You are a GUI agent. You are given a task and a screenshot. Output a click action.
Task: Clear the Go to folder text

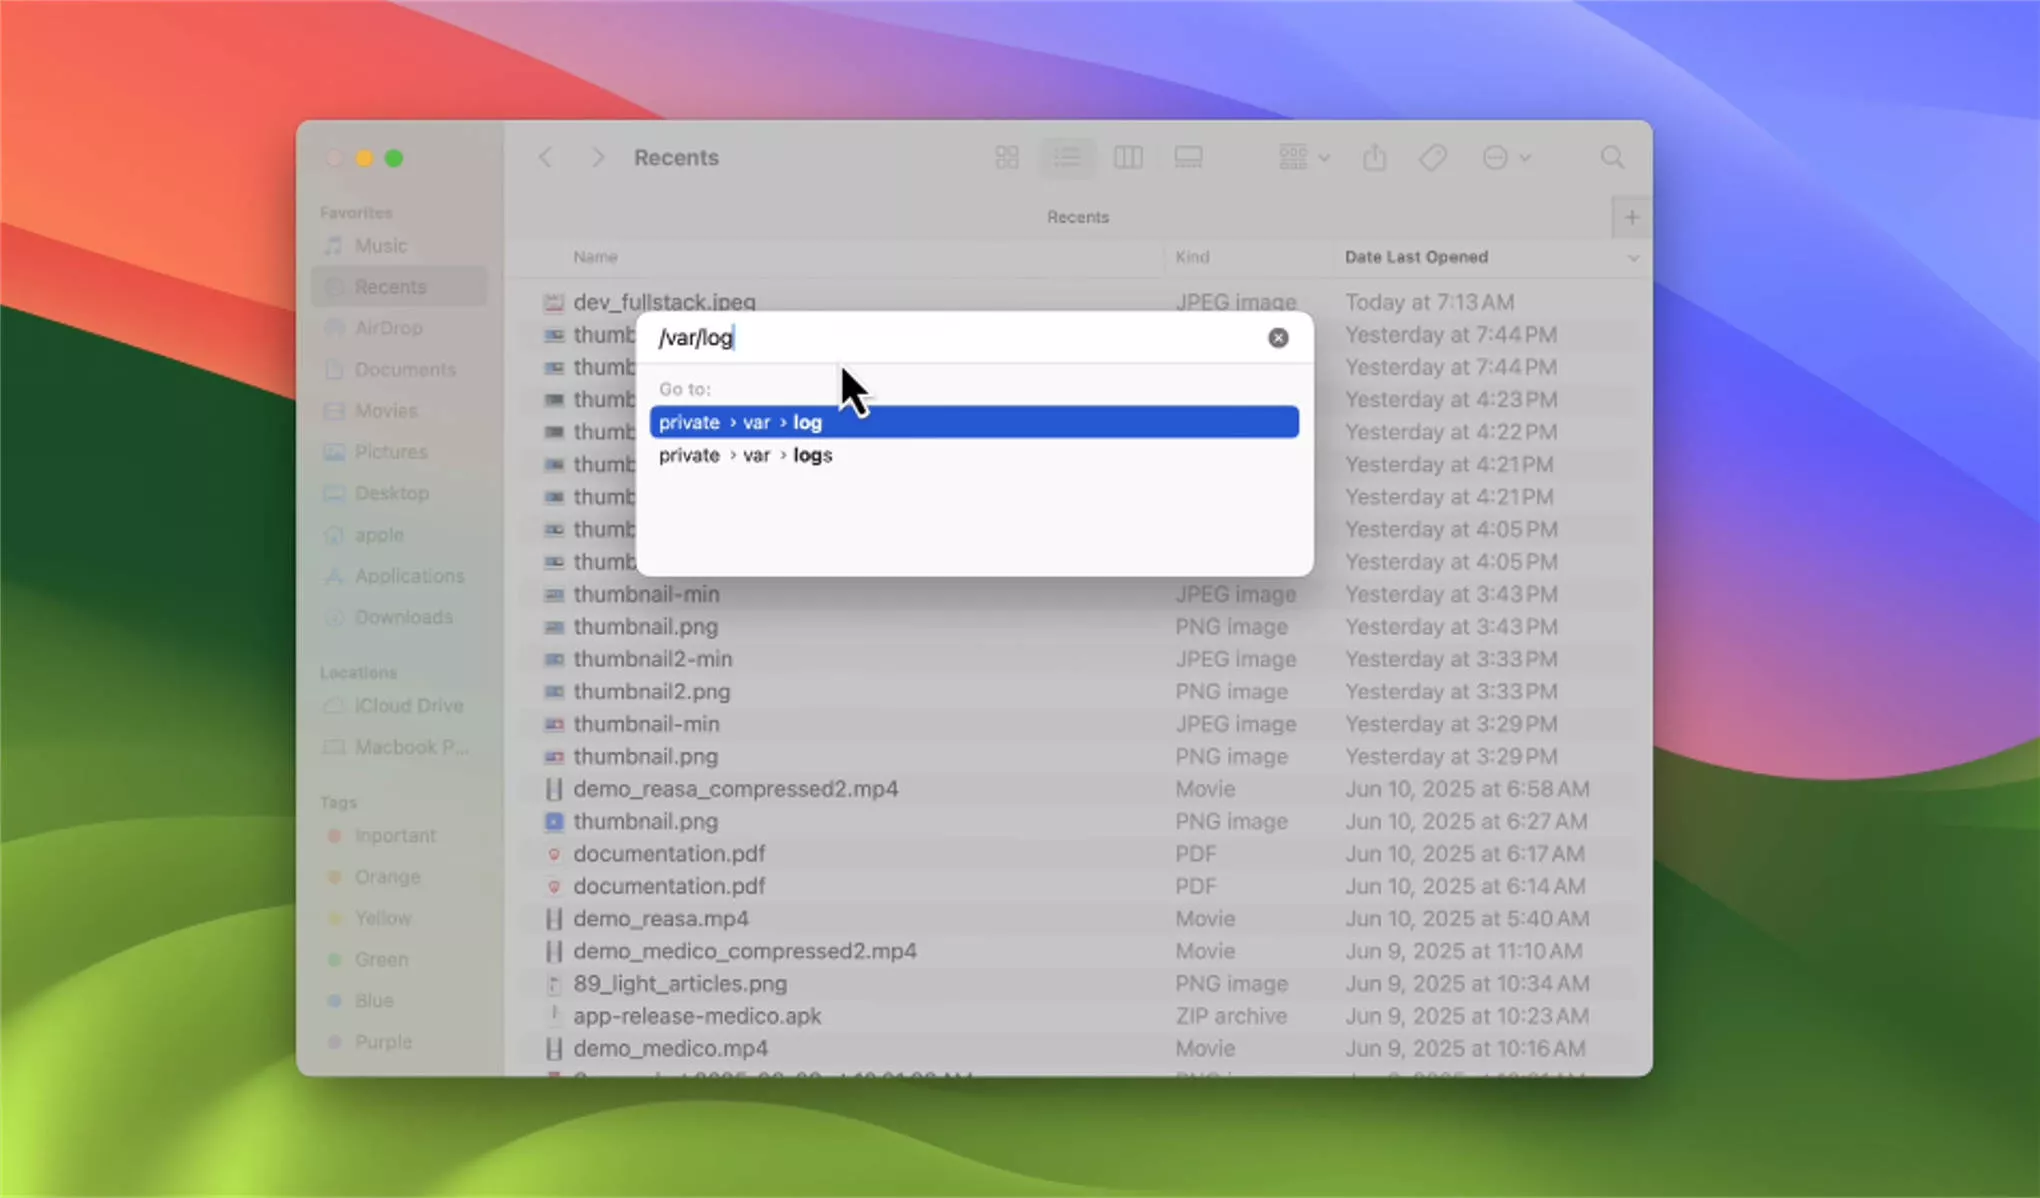pyautogui.click(x=1279, y=338)
